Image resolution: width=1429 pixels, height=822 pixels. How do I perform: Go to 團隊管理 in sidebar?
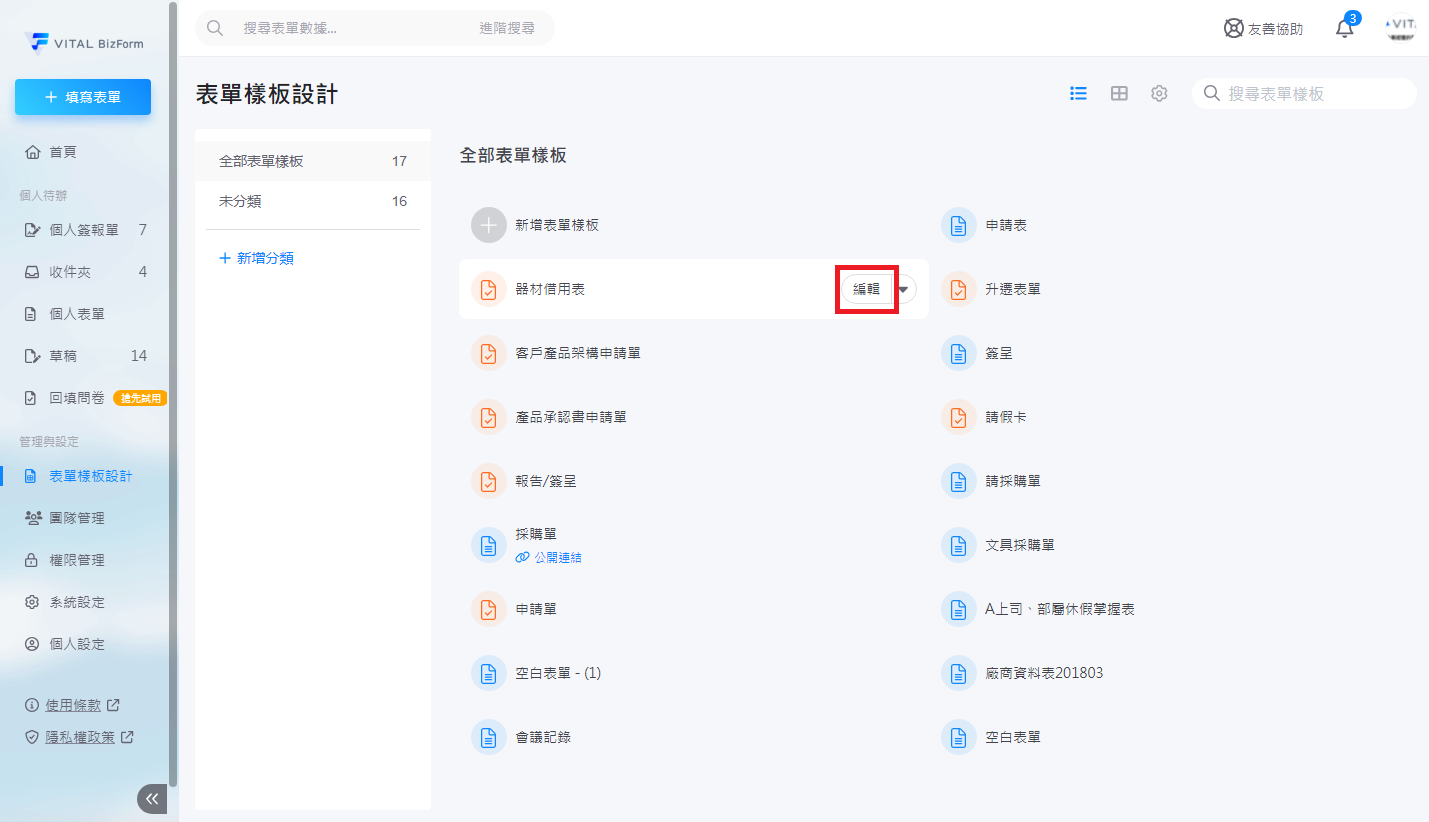point(77,518)
